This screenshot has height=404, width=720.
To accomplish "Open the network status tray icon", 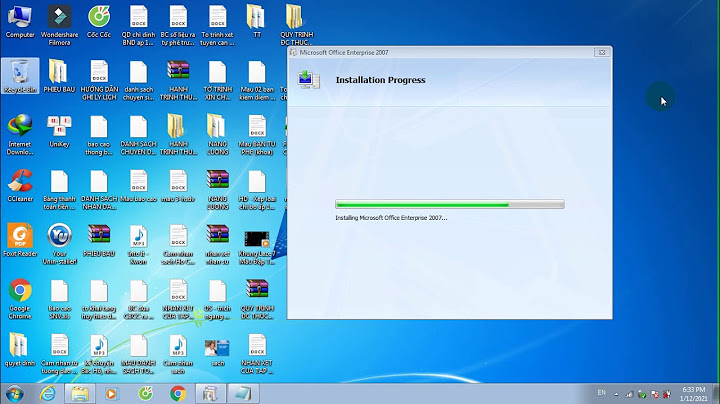I will [x=630, y=394].
